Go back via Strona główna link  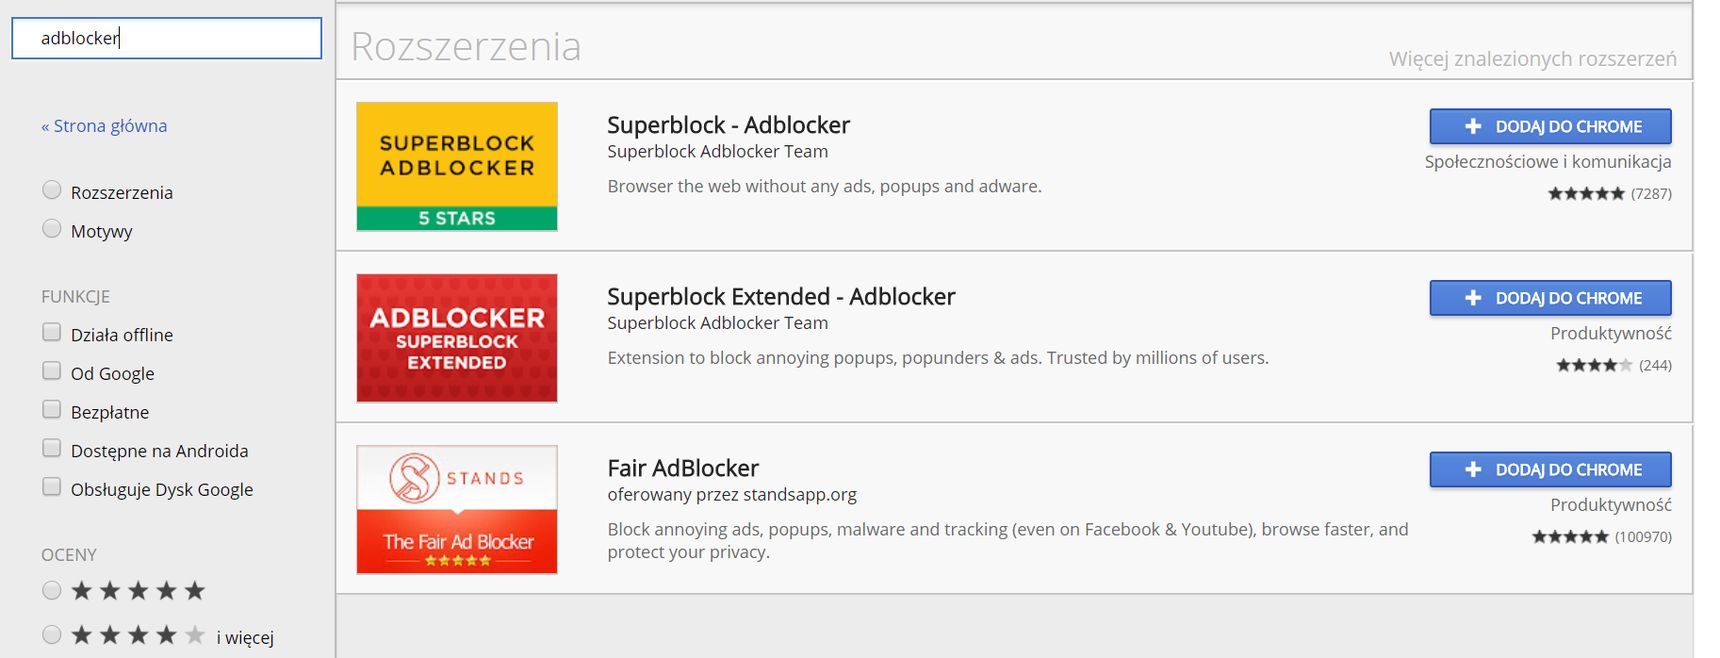[104, 126]
